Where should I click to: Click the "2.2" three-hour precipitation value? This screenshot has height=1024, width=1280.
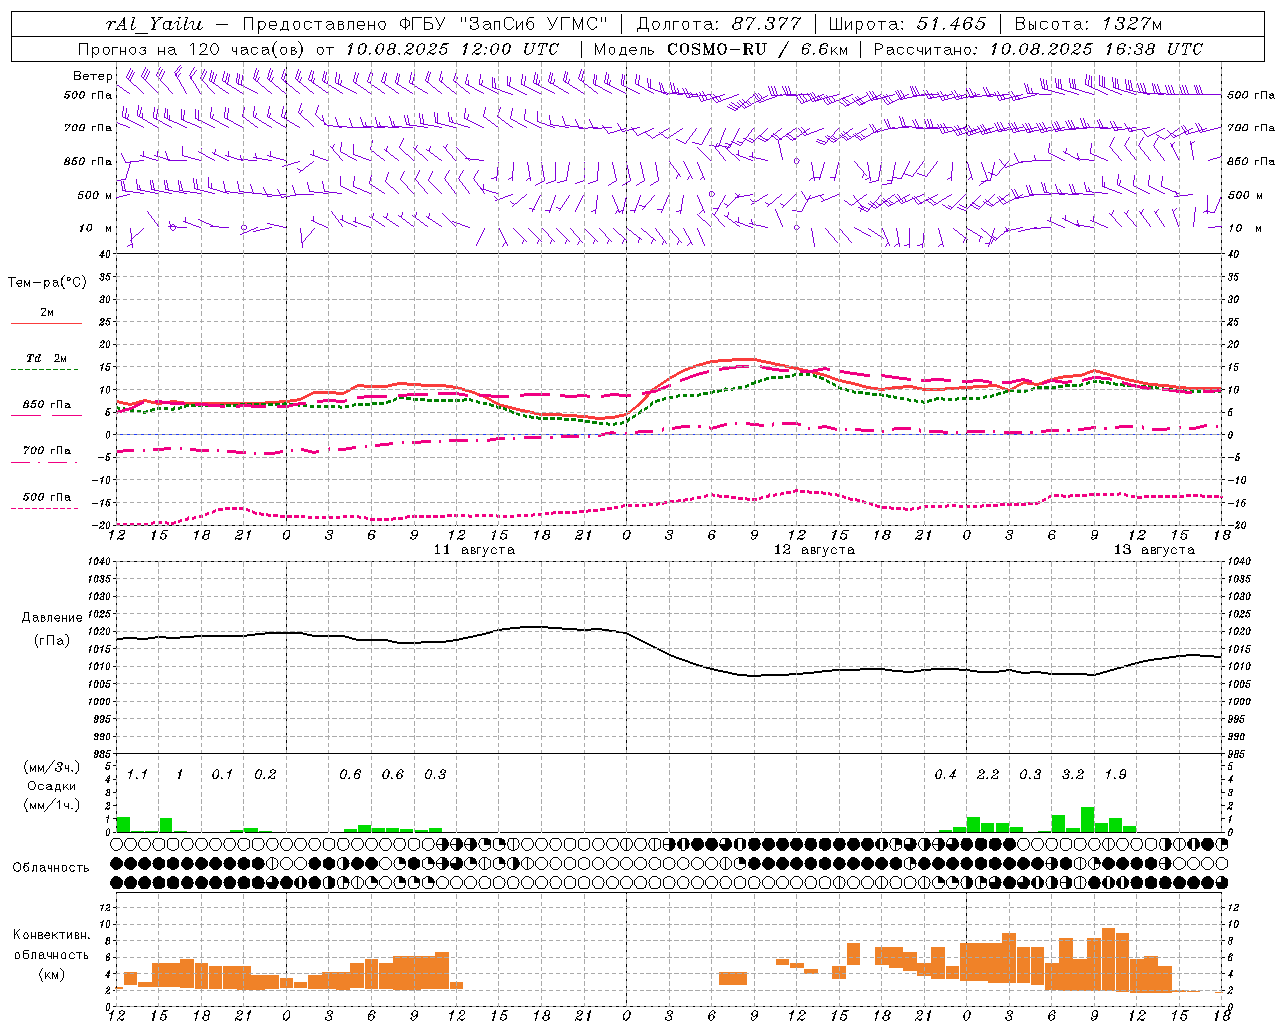988,775
